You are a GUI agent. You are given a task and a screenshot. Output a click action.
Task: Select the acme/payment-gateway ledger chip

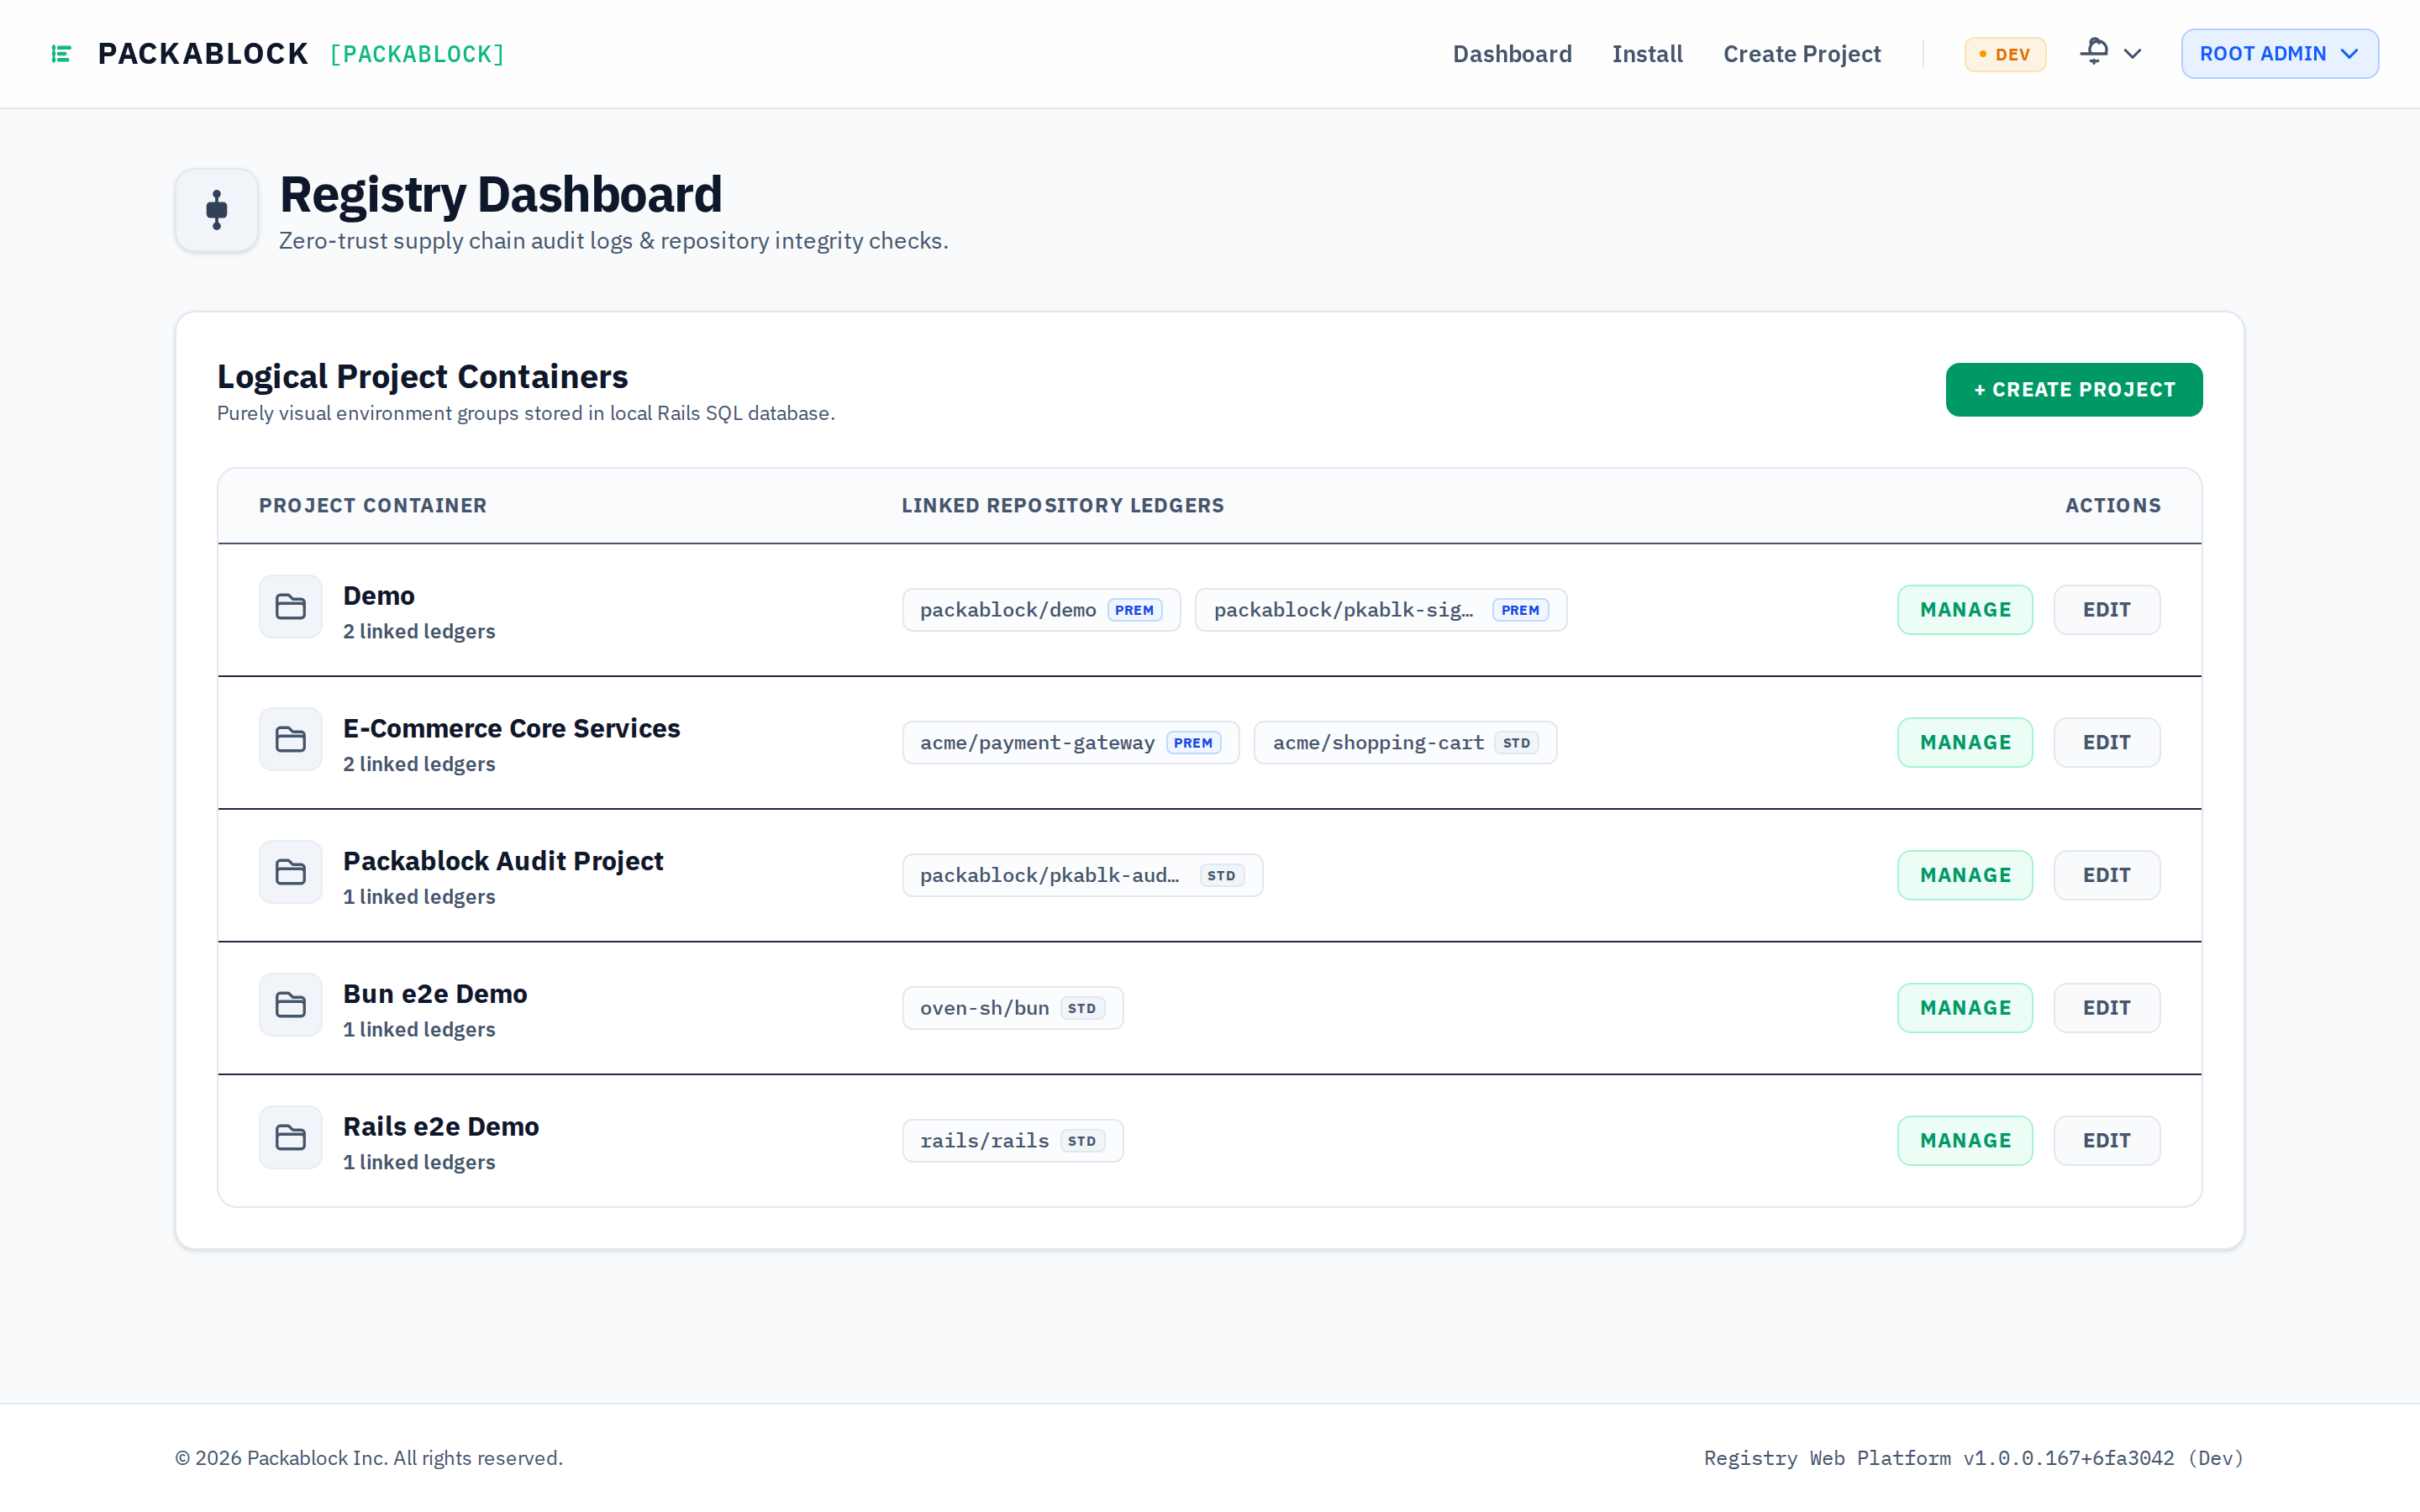tap(1070, 743)
